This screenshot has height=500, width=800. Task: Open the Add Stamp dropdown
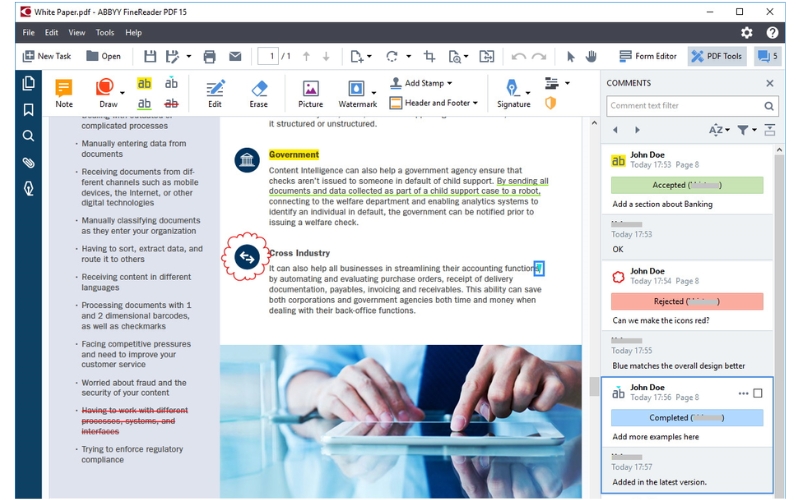421,83
